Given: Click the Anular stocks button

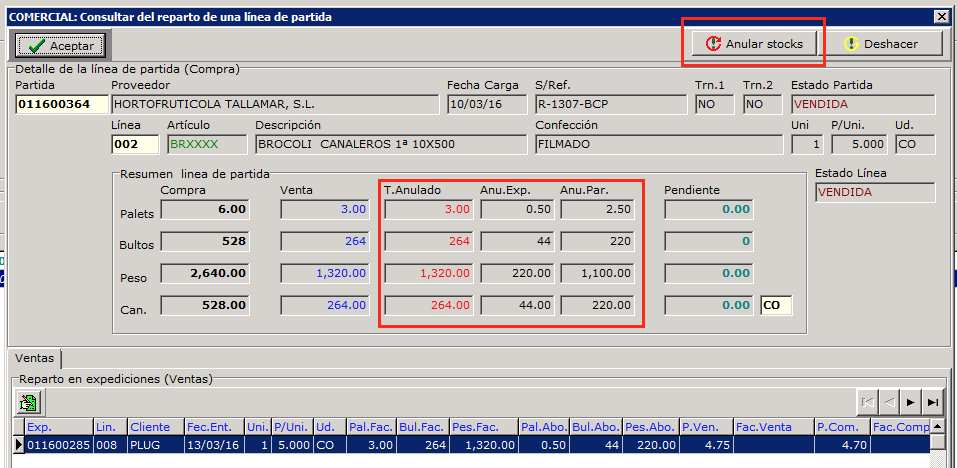Looking at the screenshot, I should coord(755,44).
